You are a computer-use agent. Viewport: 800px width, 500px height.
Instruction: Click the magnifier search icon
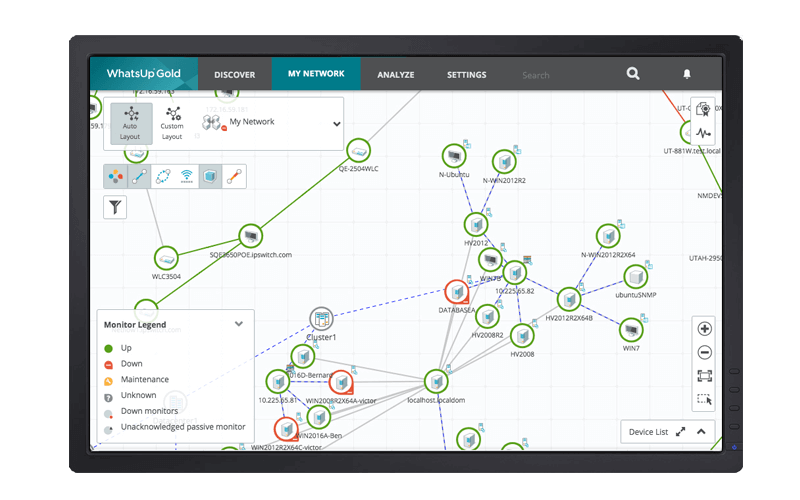[x=633, y=73]
